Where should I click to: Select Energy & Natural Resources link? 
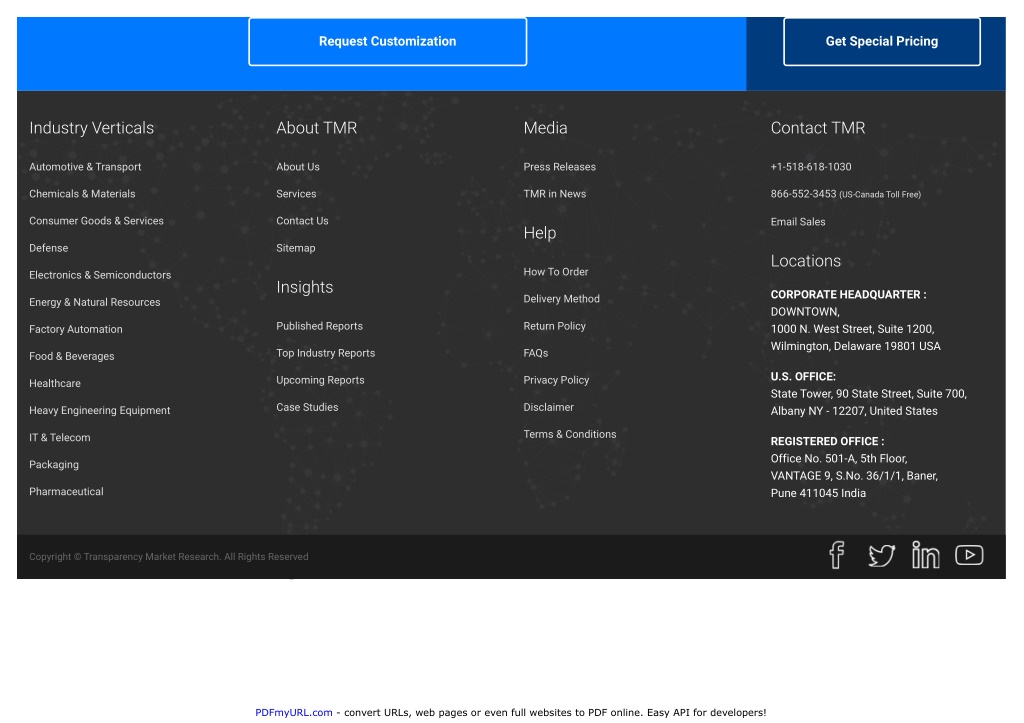point(95,302)
